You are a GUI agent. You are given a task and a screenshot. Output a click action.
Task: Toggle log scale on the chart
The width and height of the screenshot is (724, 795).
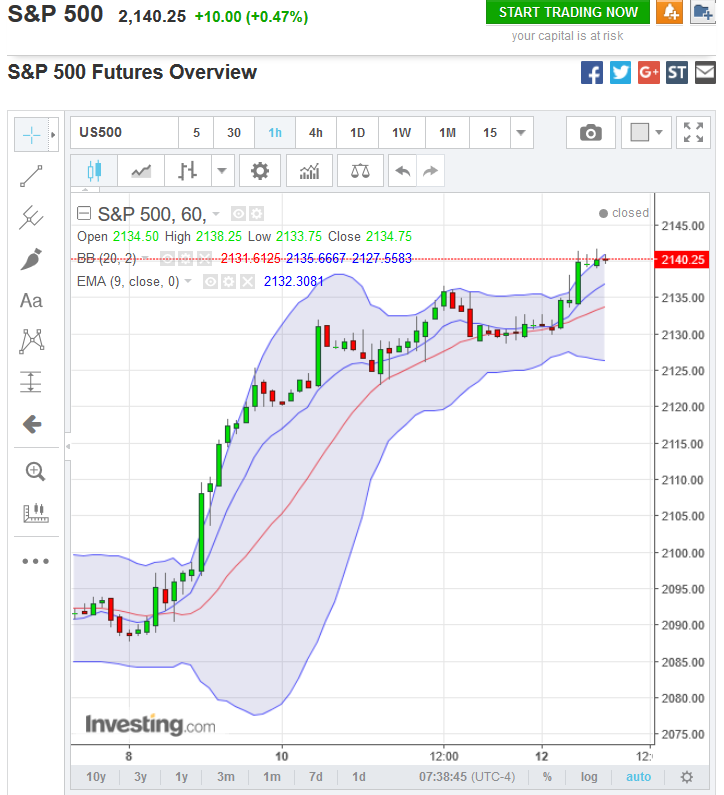click(590, 777)
